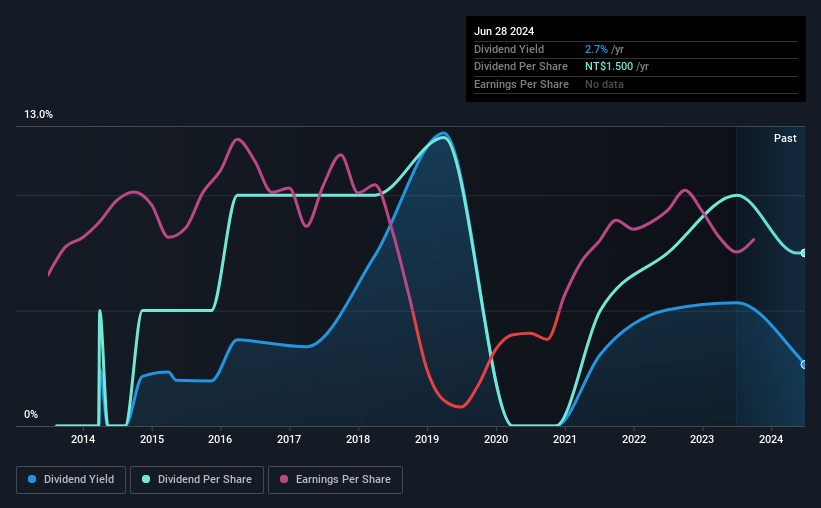Select the Dividend Yield endpoint marker

[804, 365]
